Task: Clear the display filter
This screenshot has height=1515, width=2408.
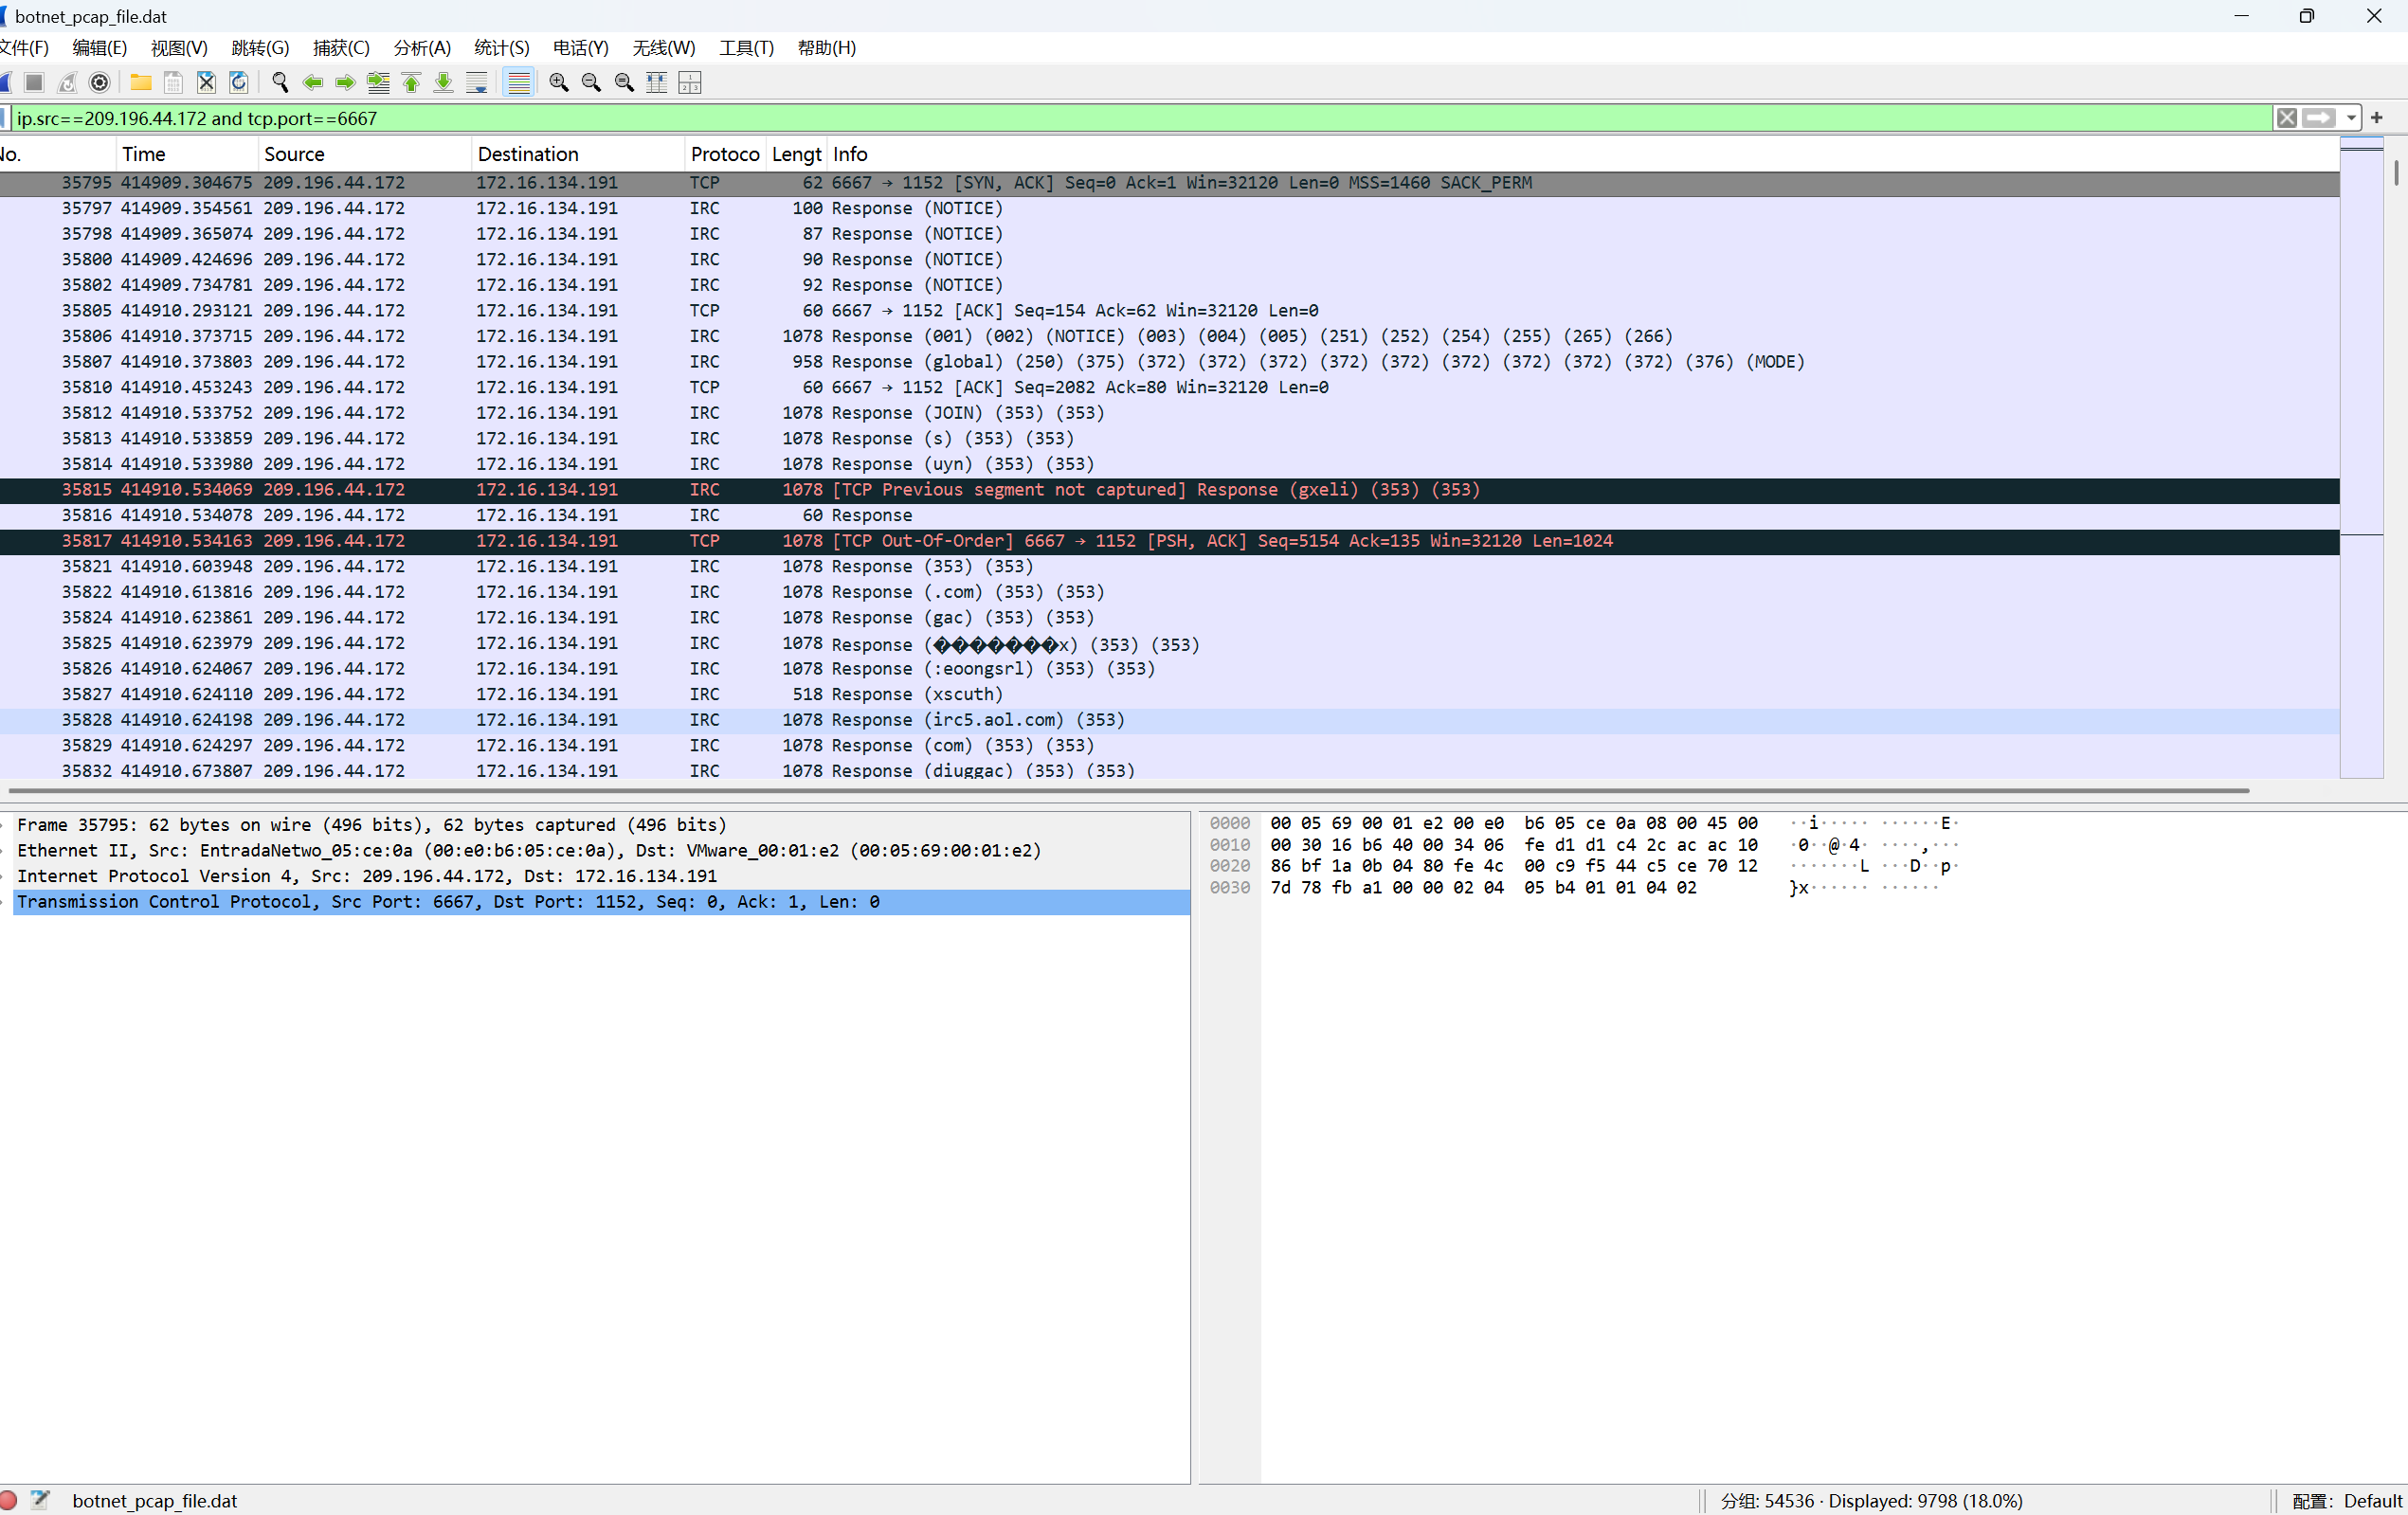Action: point(2286,118)
